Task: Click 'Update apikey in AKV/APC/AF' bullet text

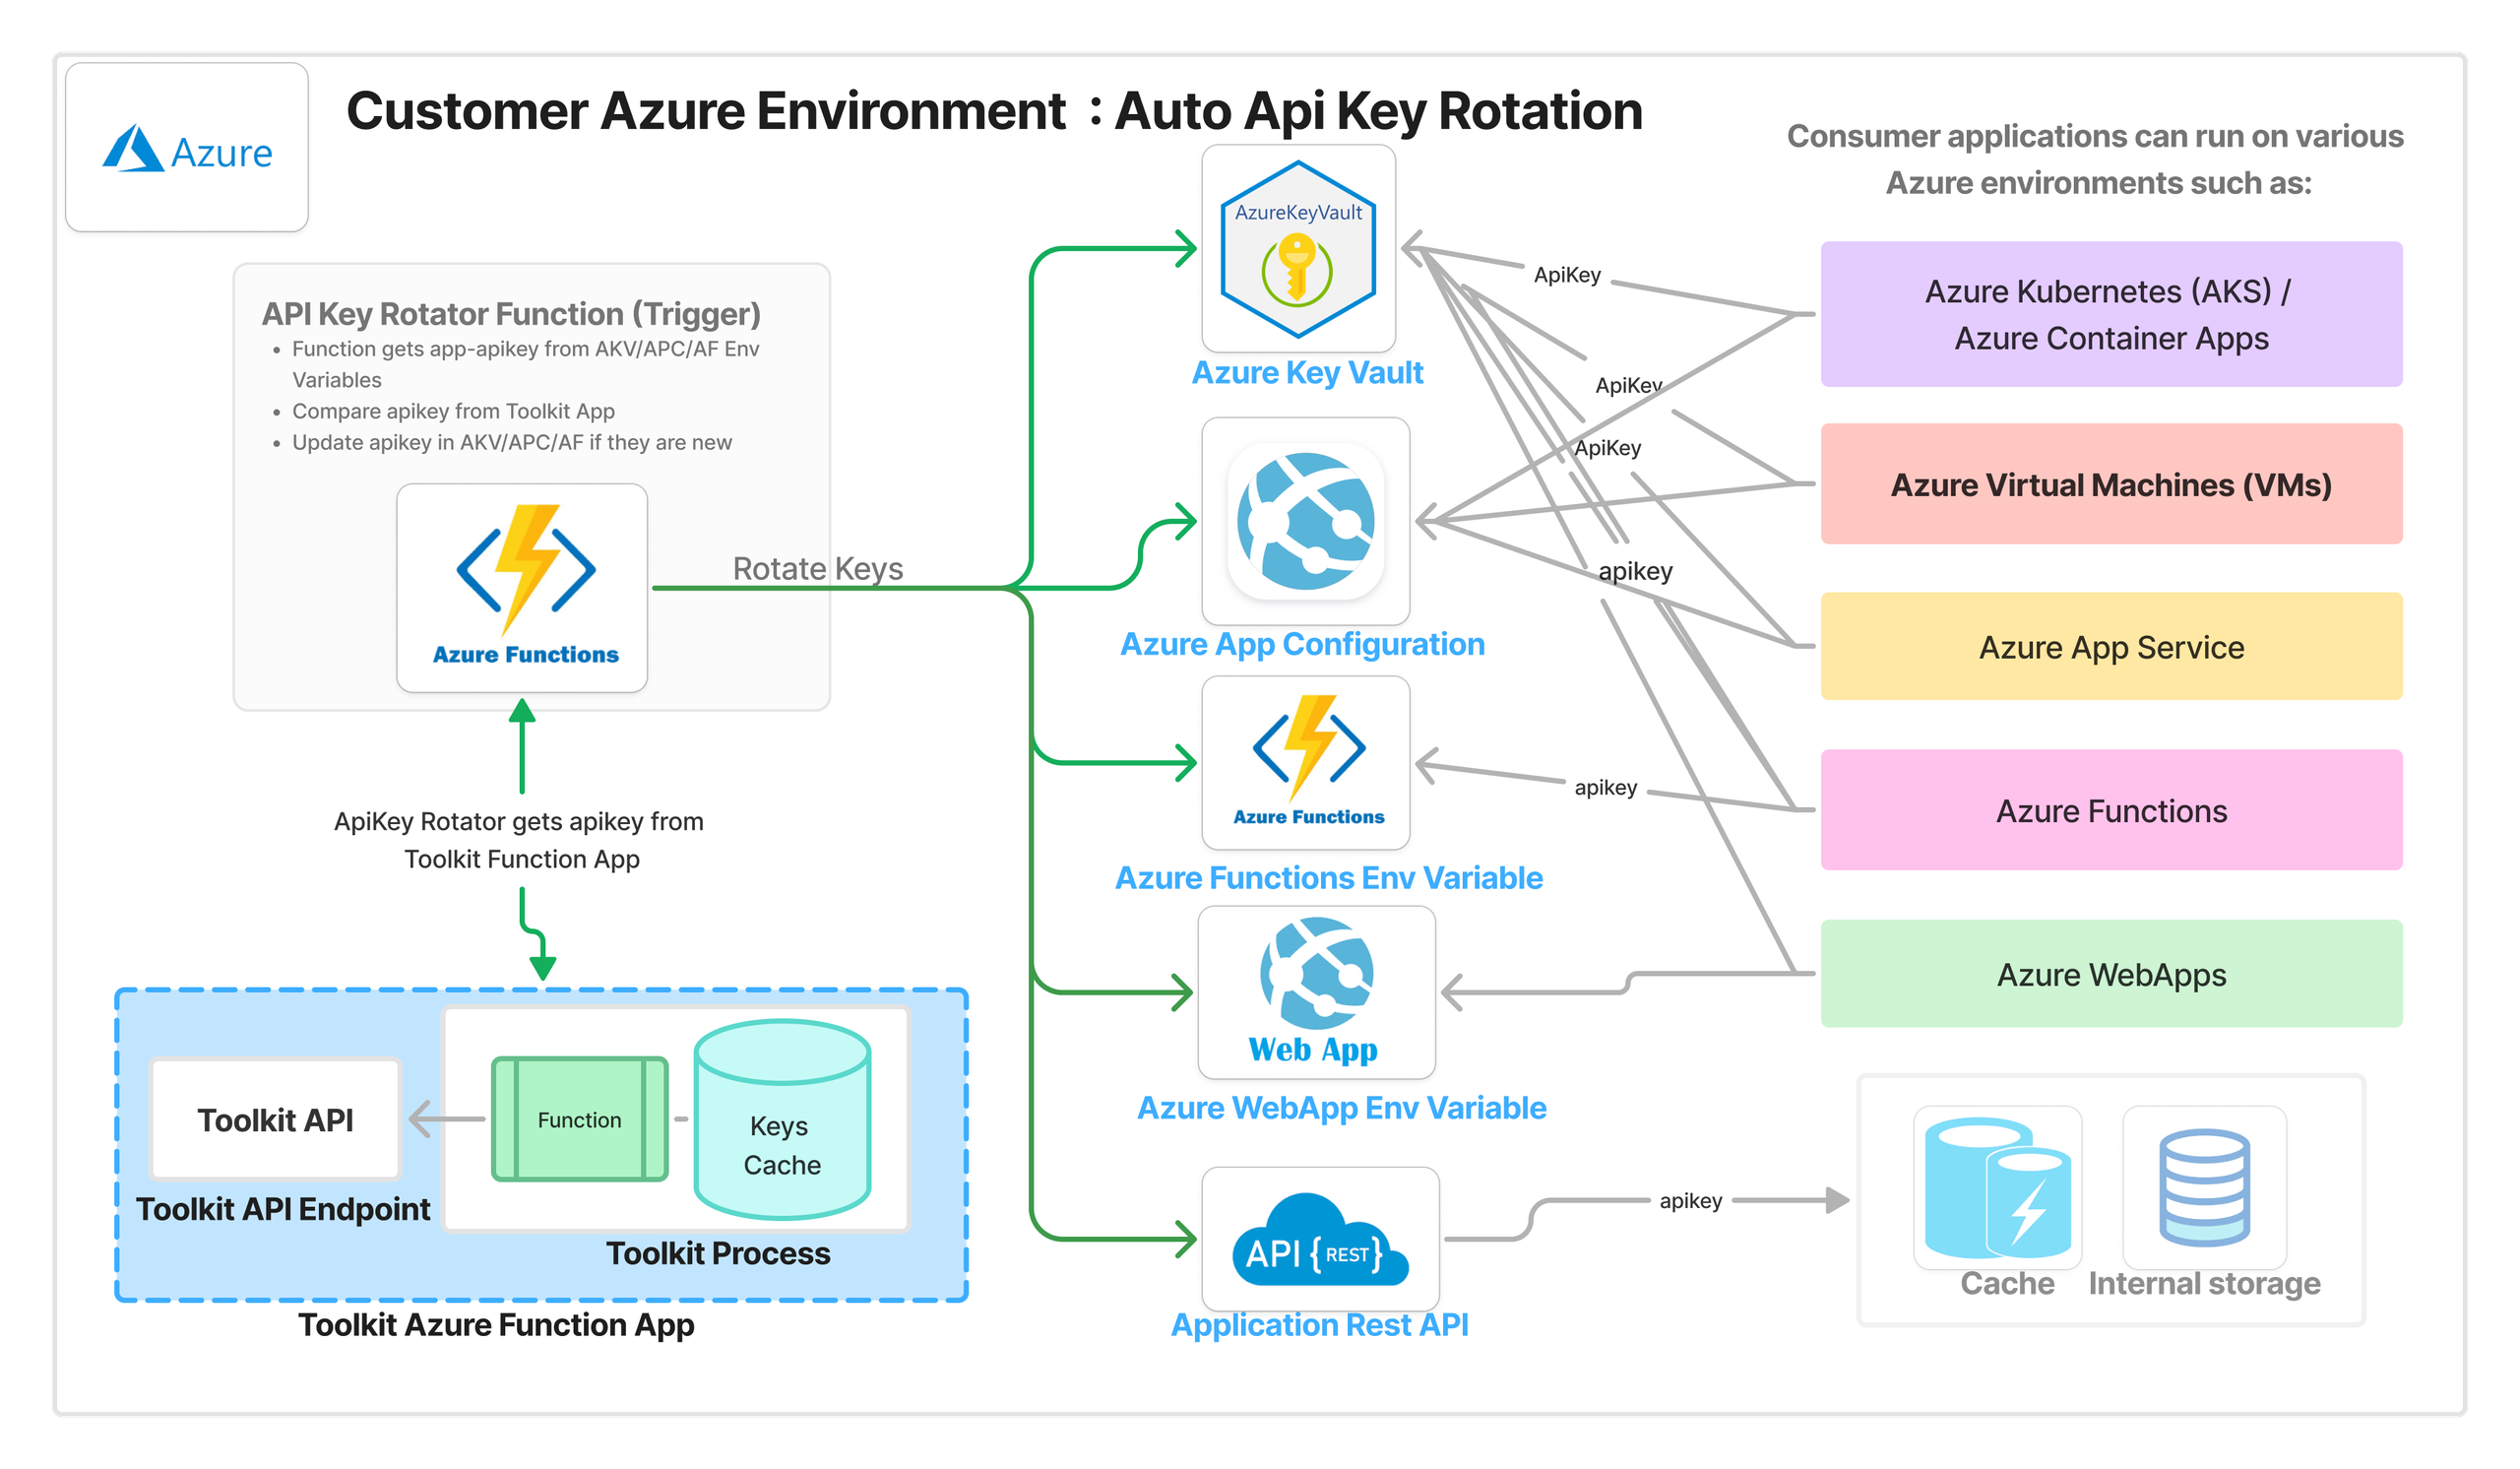Action: click(512, 442)
